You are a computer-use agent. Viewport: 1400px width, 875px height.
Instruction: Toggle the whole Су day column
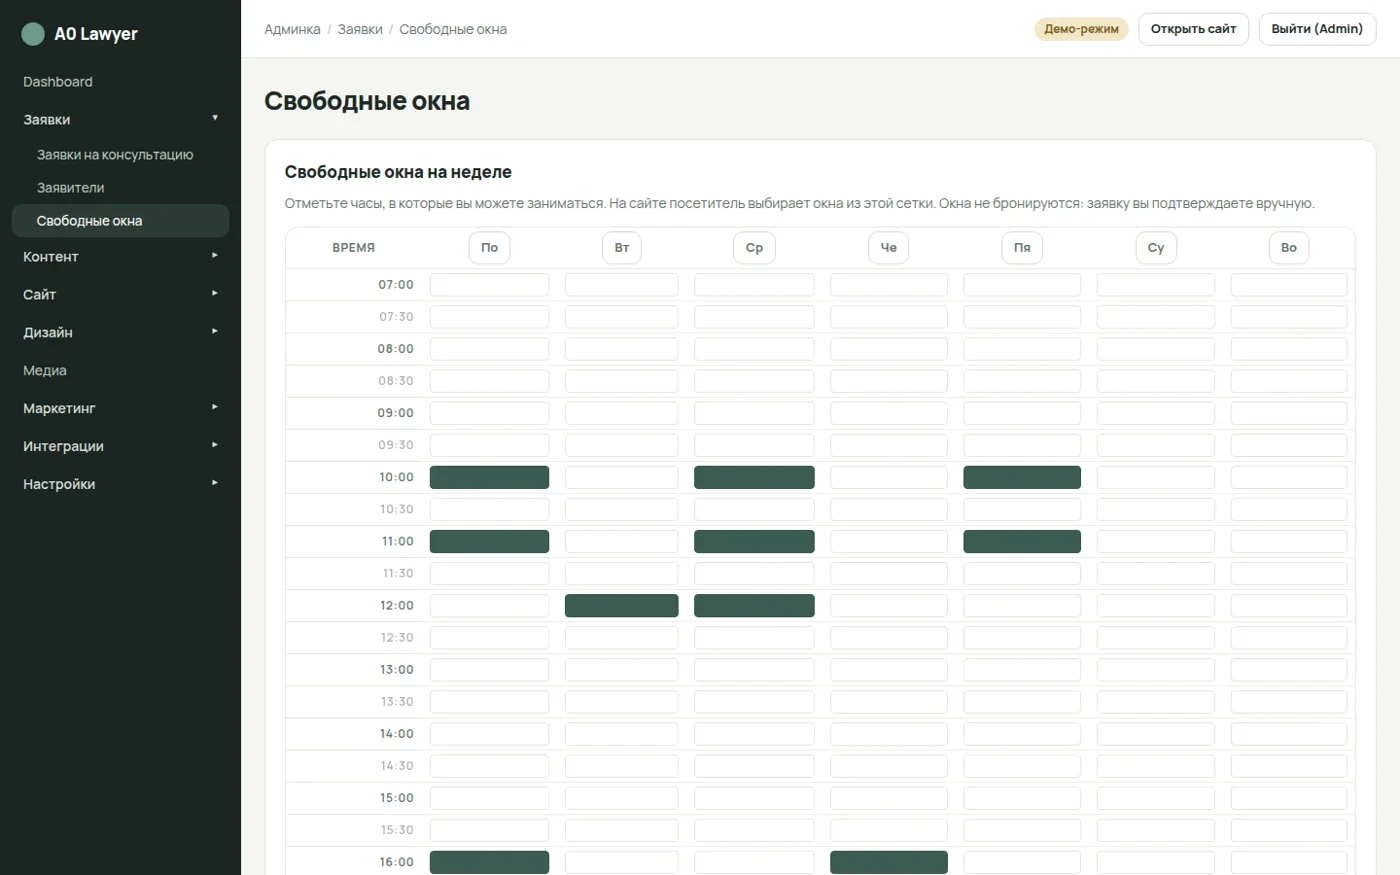tap(1156, 248)
